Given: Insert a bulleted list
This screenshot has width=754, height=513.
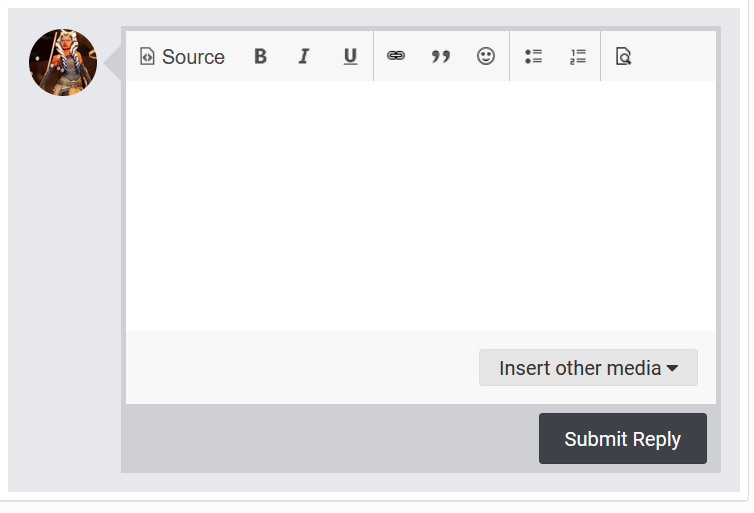Looking at the screenshot, I should point(533,56).
